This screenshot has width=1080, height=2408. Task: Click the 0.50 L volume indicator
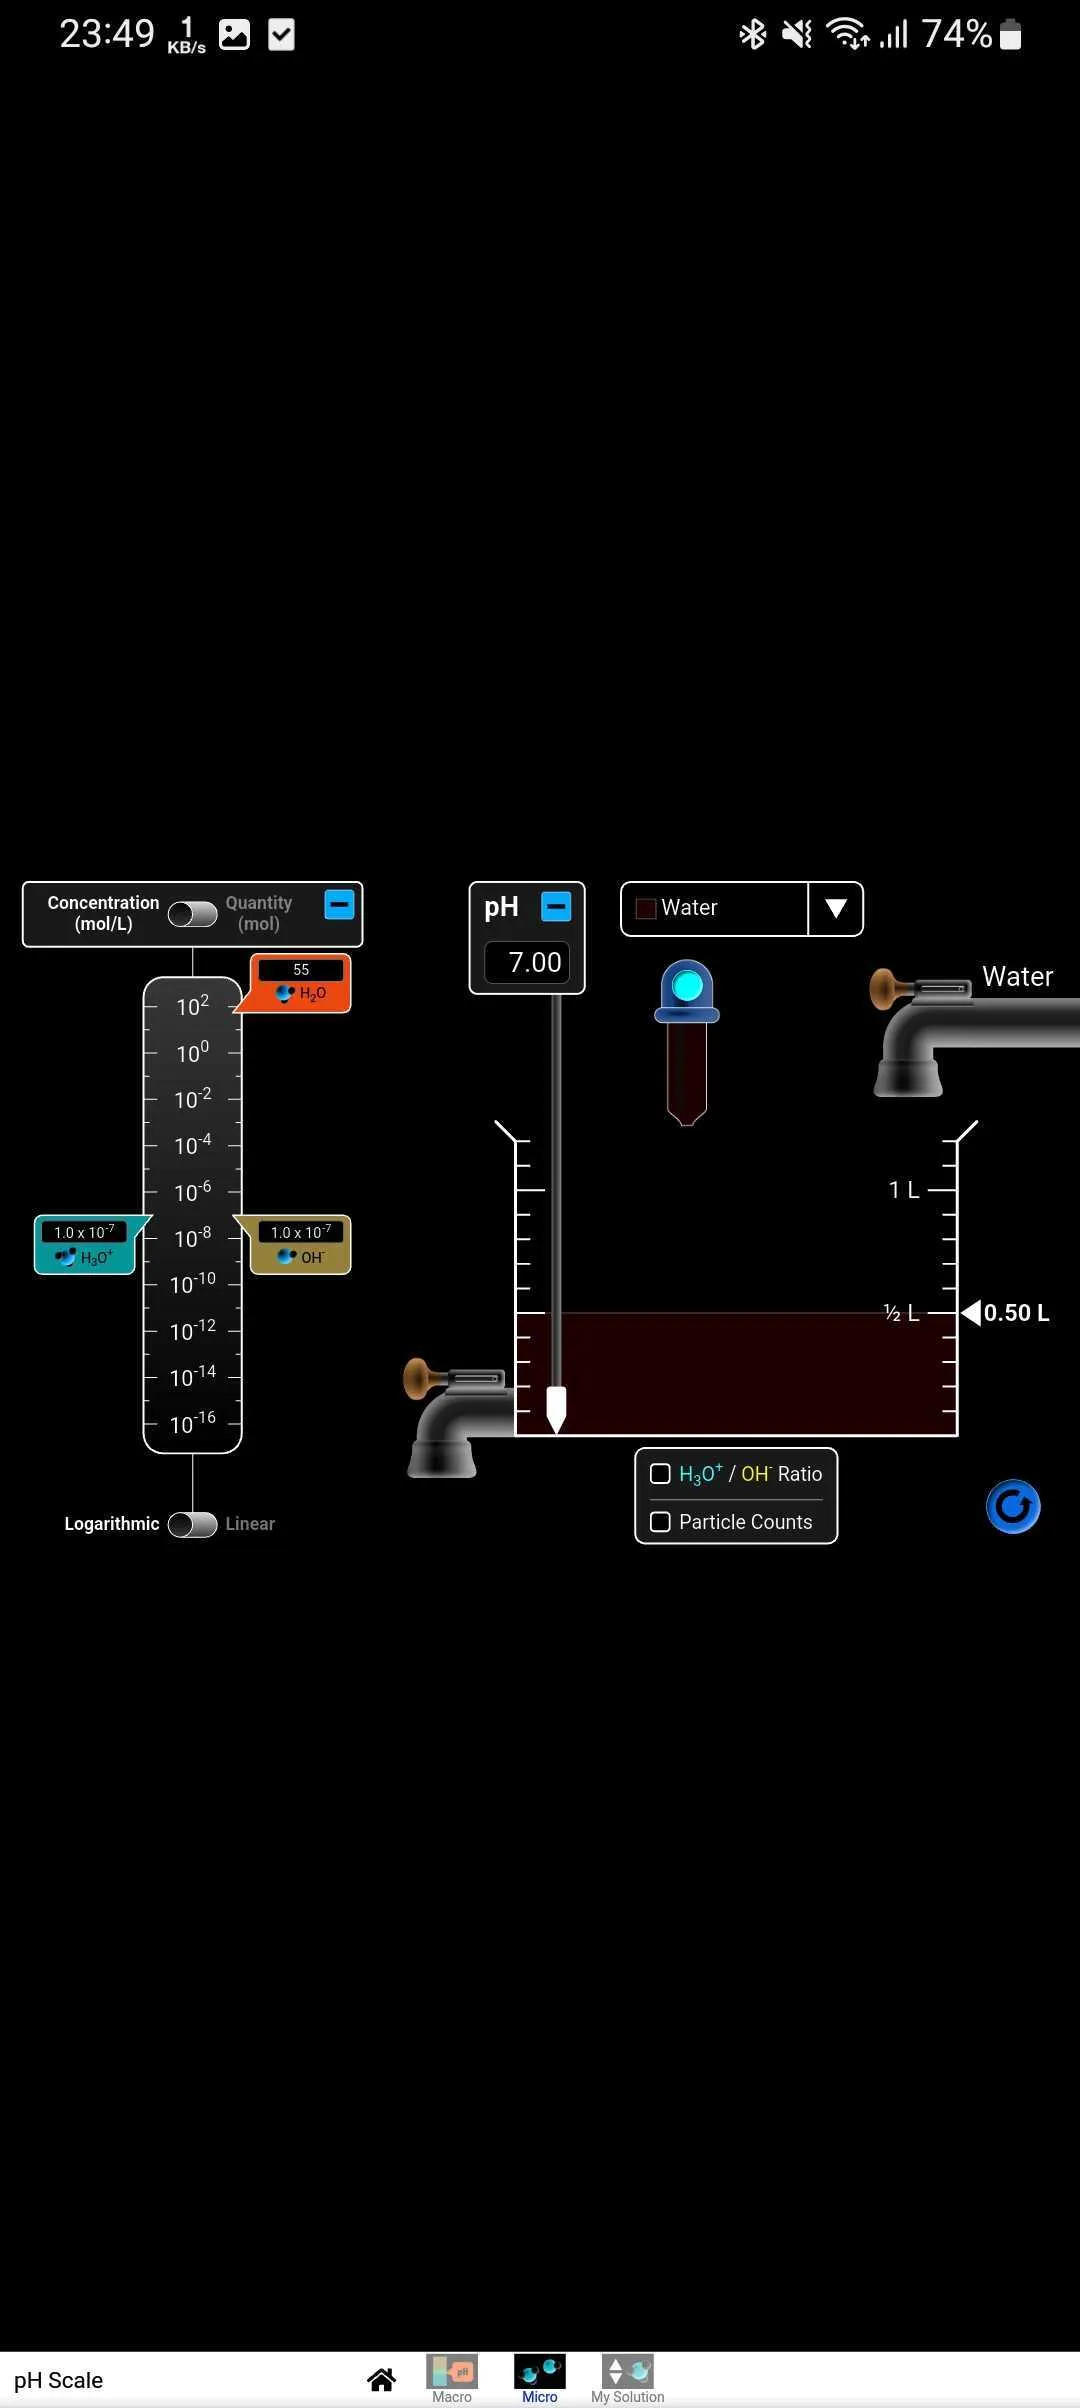1006,1313
